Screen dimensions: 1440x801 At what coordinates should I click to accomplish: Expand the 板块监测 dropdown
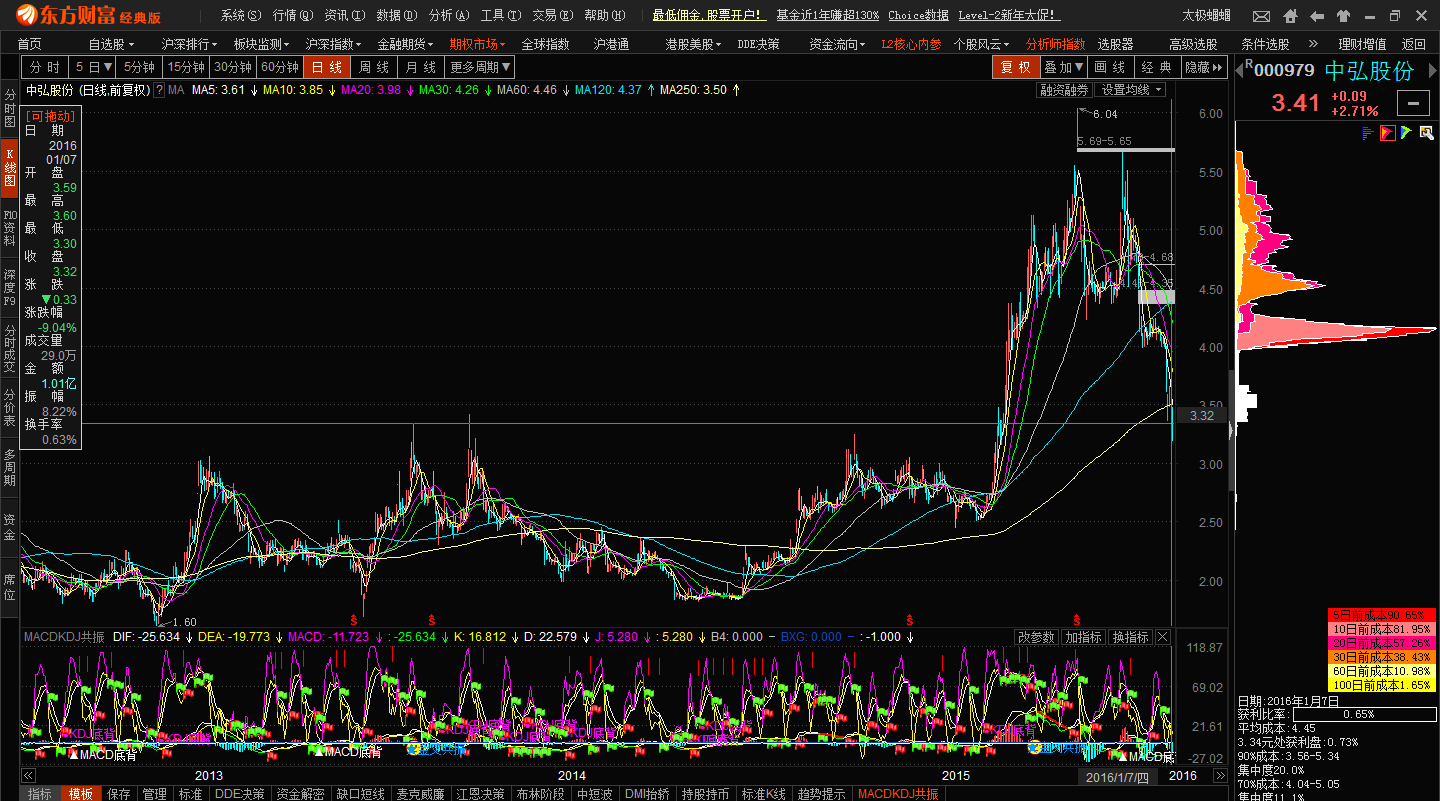pyautogui.click(x=261, y=44)
